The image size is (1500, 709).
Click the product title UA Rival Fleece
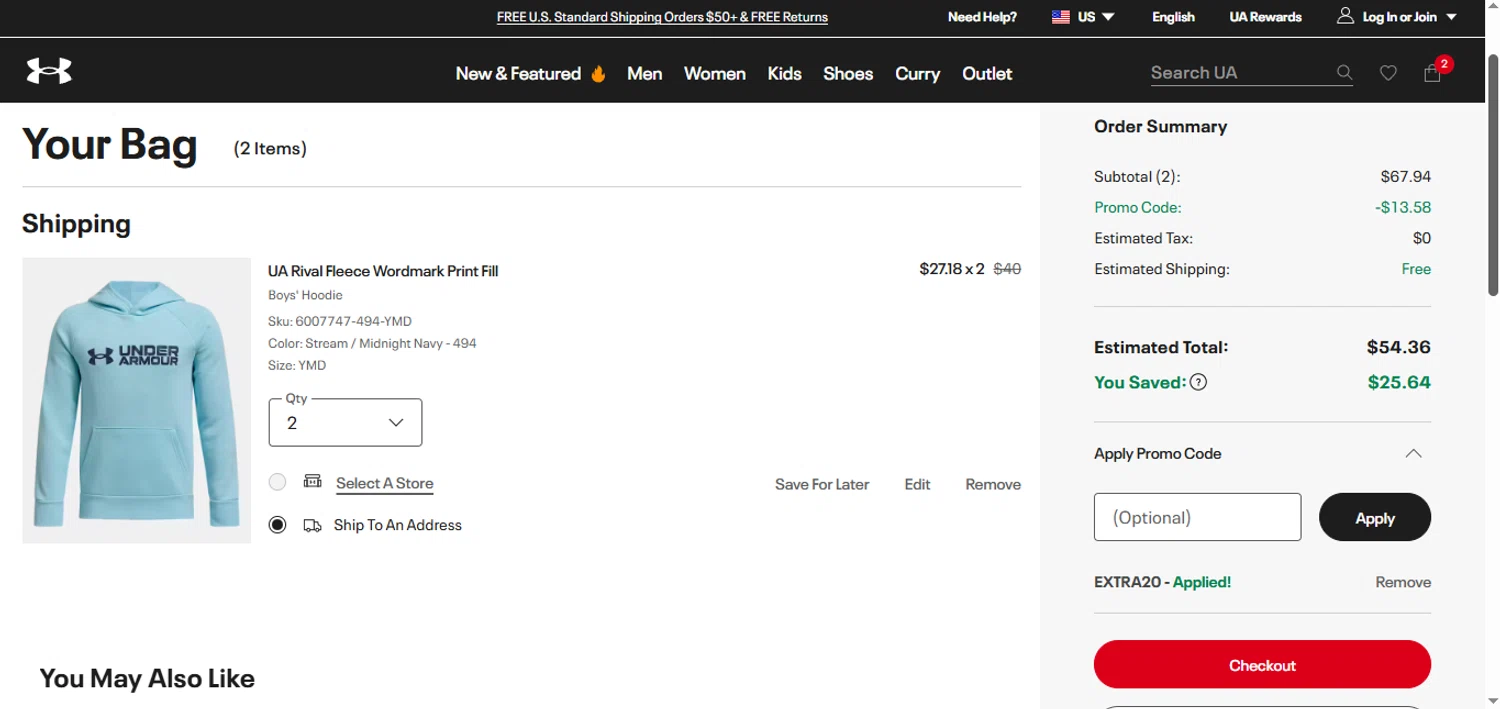click(383, 271)
